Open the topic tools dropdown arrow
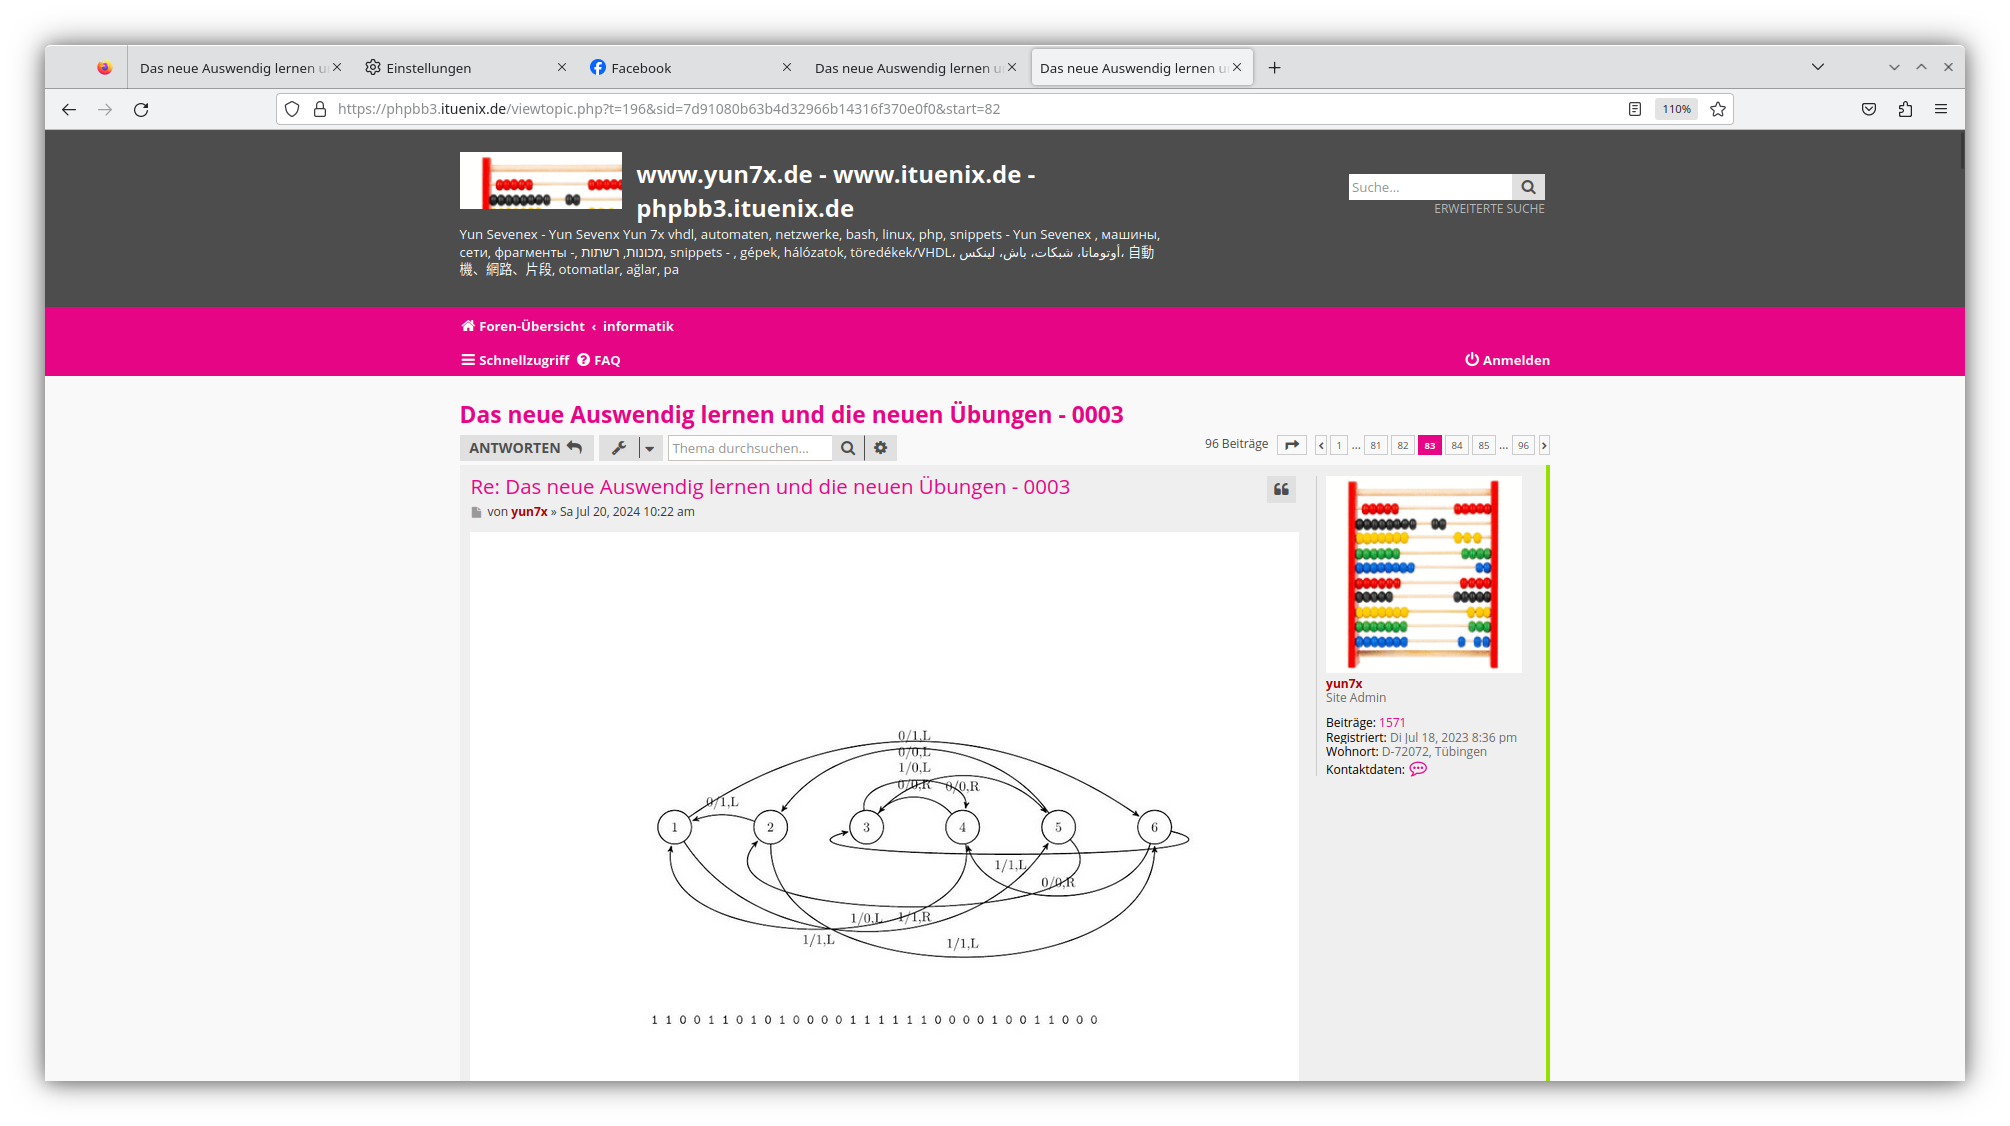The width and height of the screenshot is (2010, 1126). pos(649,448)
